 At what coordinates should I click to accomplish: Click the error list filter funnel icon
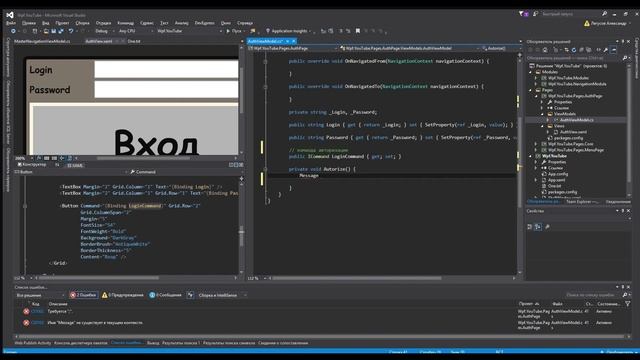(x=627, y=304)
